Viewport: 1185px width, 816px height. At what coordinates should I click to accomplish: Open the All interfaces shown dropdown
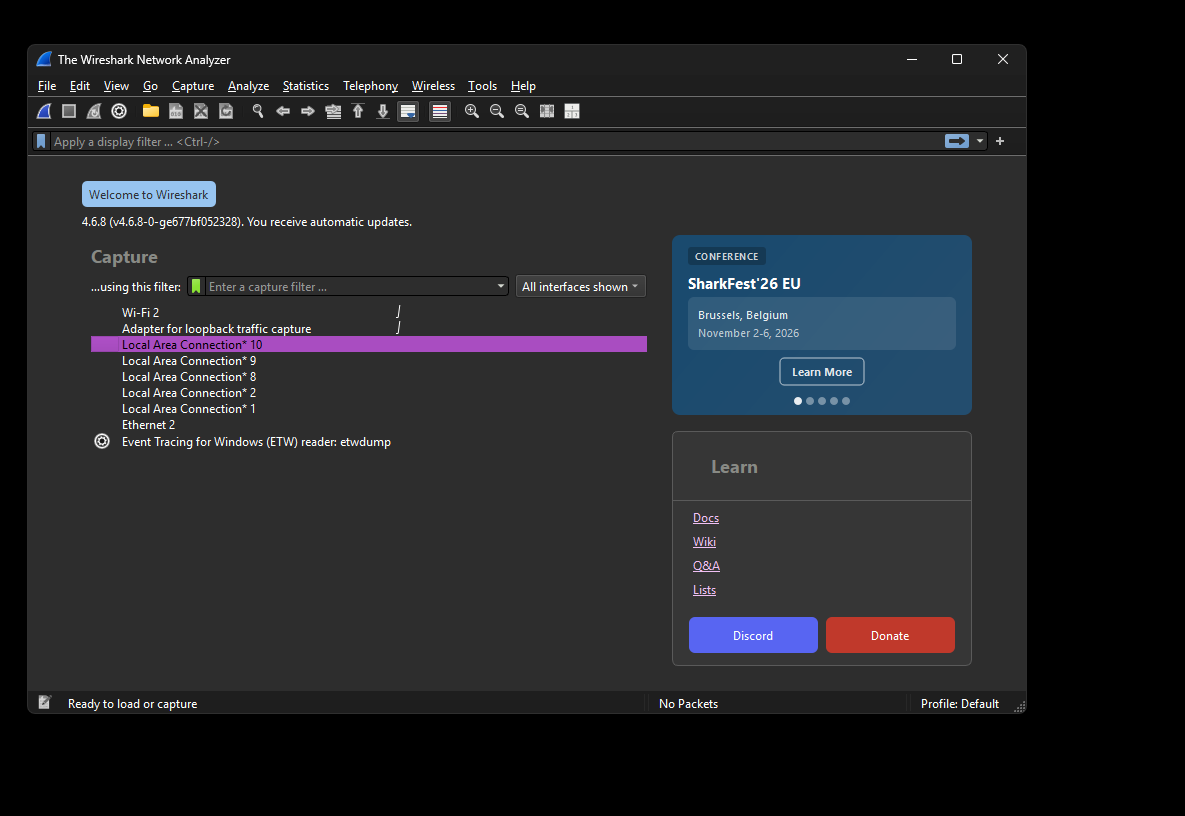pyautogui.click(x=580, y=286)
